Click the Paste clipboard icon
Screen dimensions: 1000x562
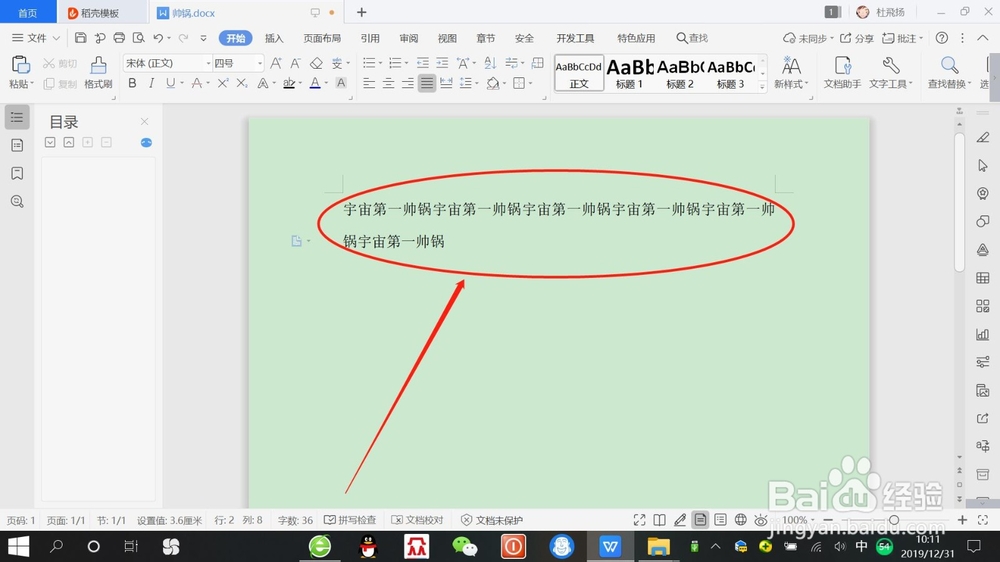(x=20, y=65)
